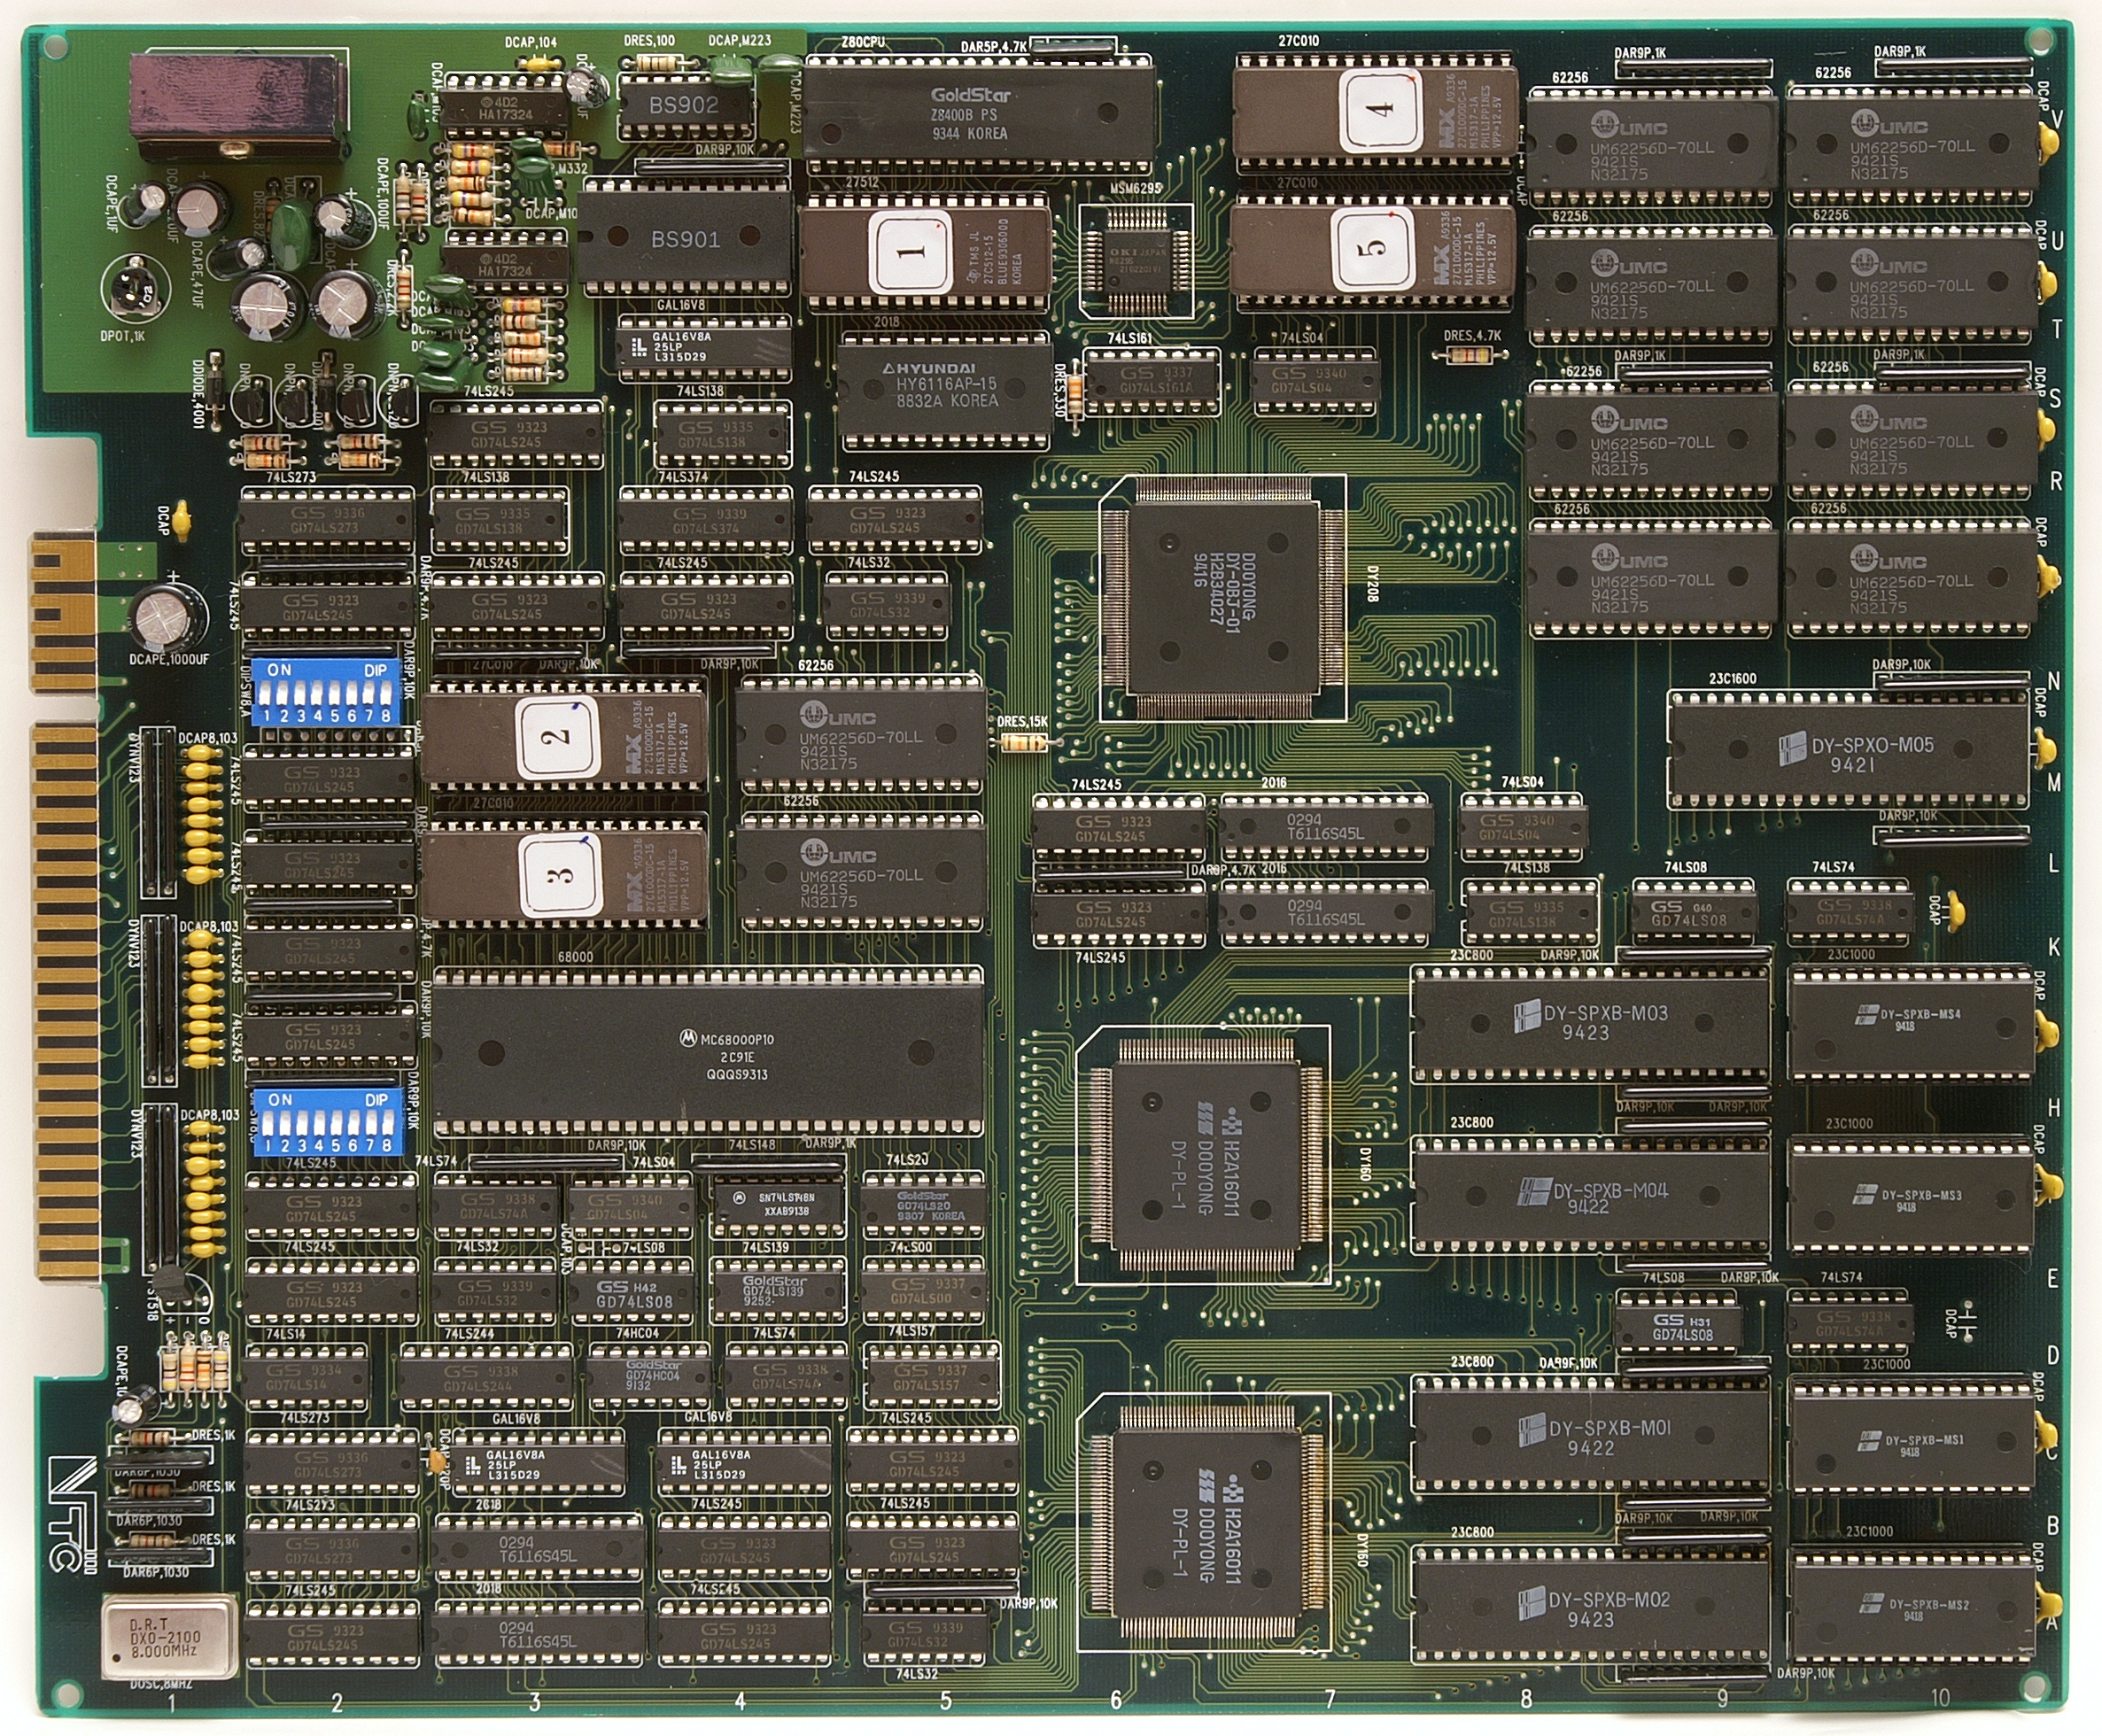The width and height of the screenshot is (2102, 1736).
Task: Select the EPROM with sticker number 1
Action: [925, 255]
